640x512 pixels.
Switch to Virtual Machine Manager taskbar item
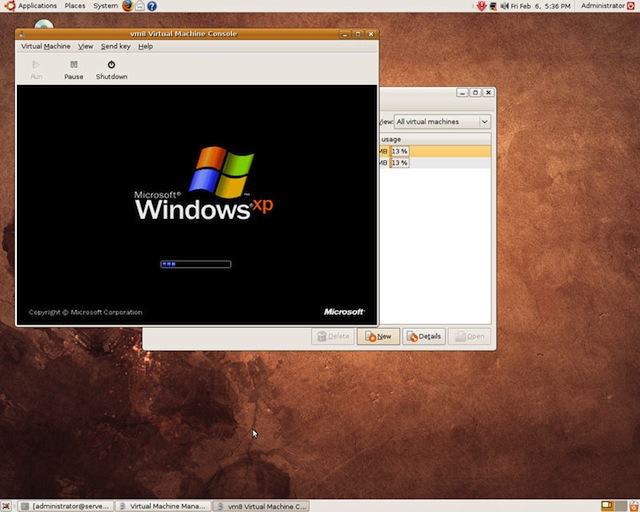163,506
